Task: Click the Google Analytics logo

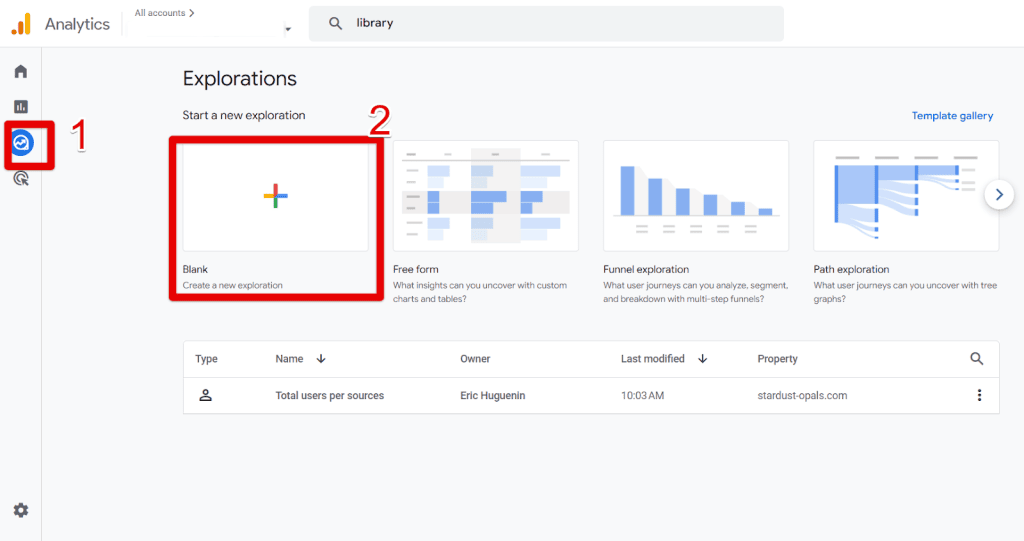Action: point(21,24)
